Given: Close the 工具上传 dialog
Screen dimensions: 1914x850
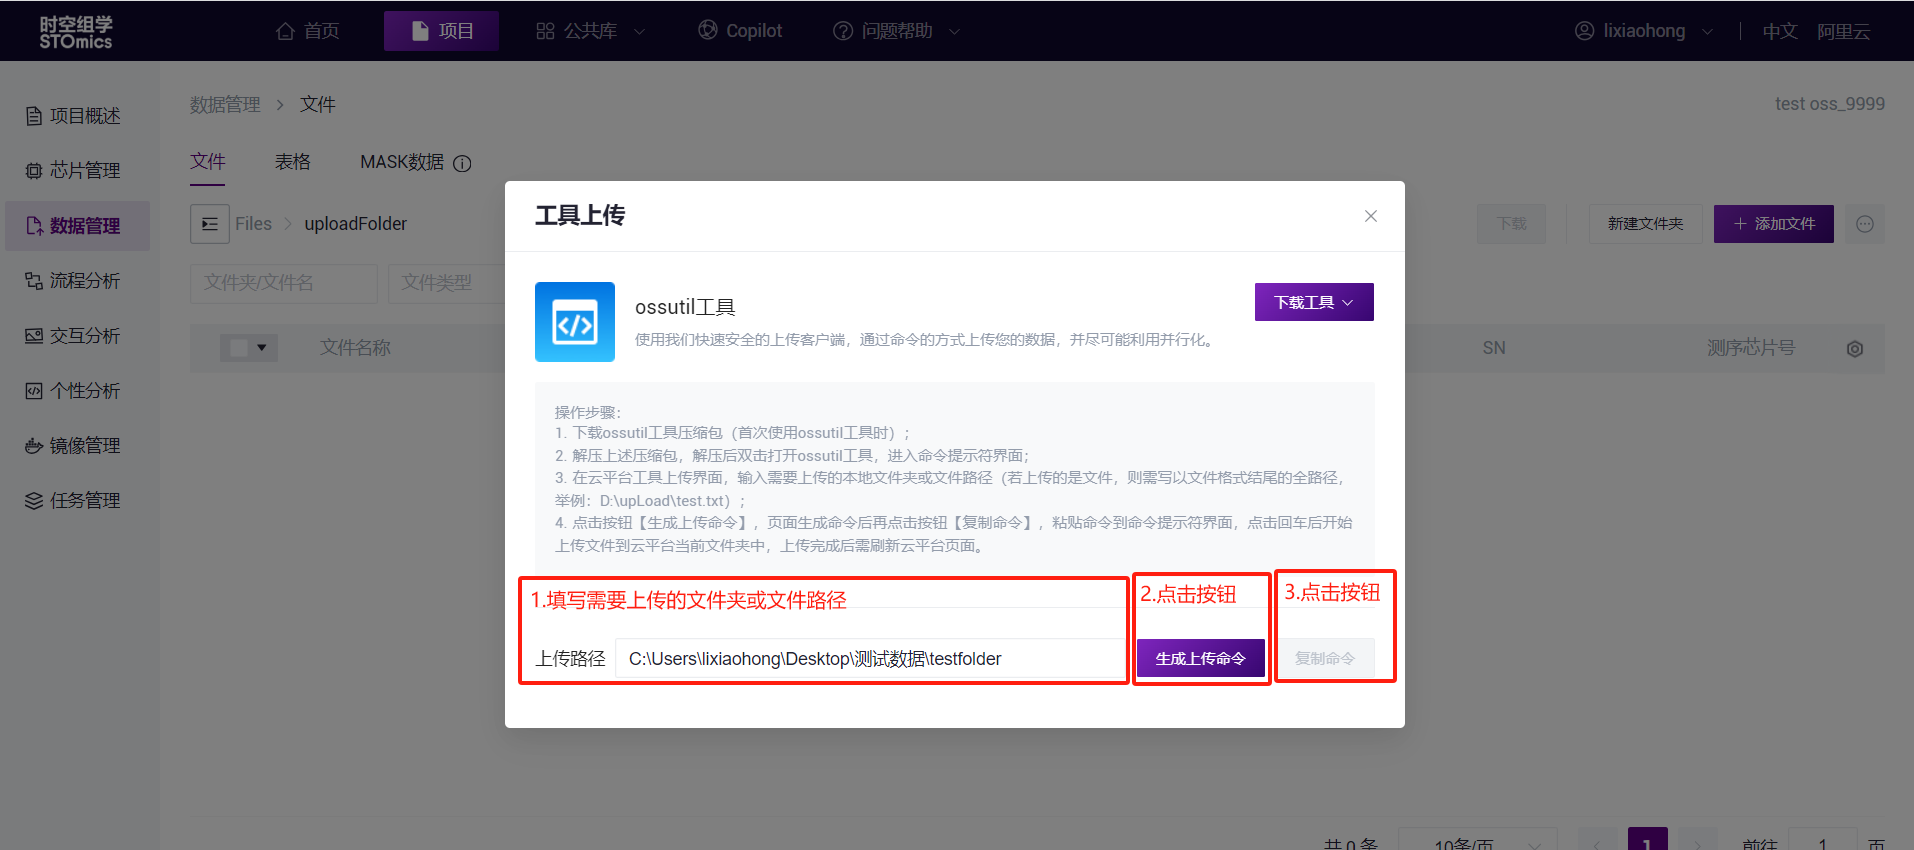Looking at the screenshot, I should click(1371, 216).
